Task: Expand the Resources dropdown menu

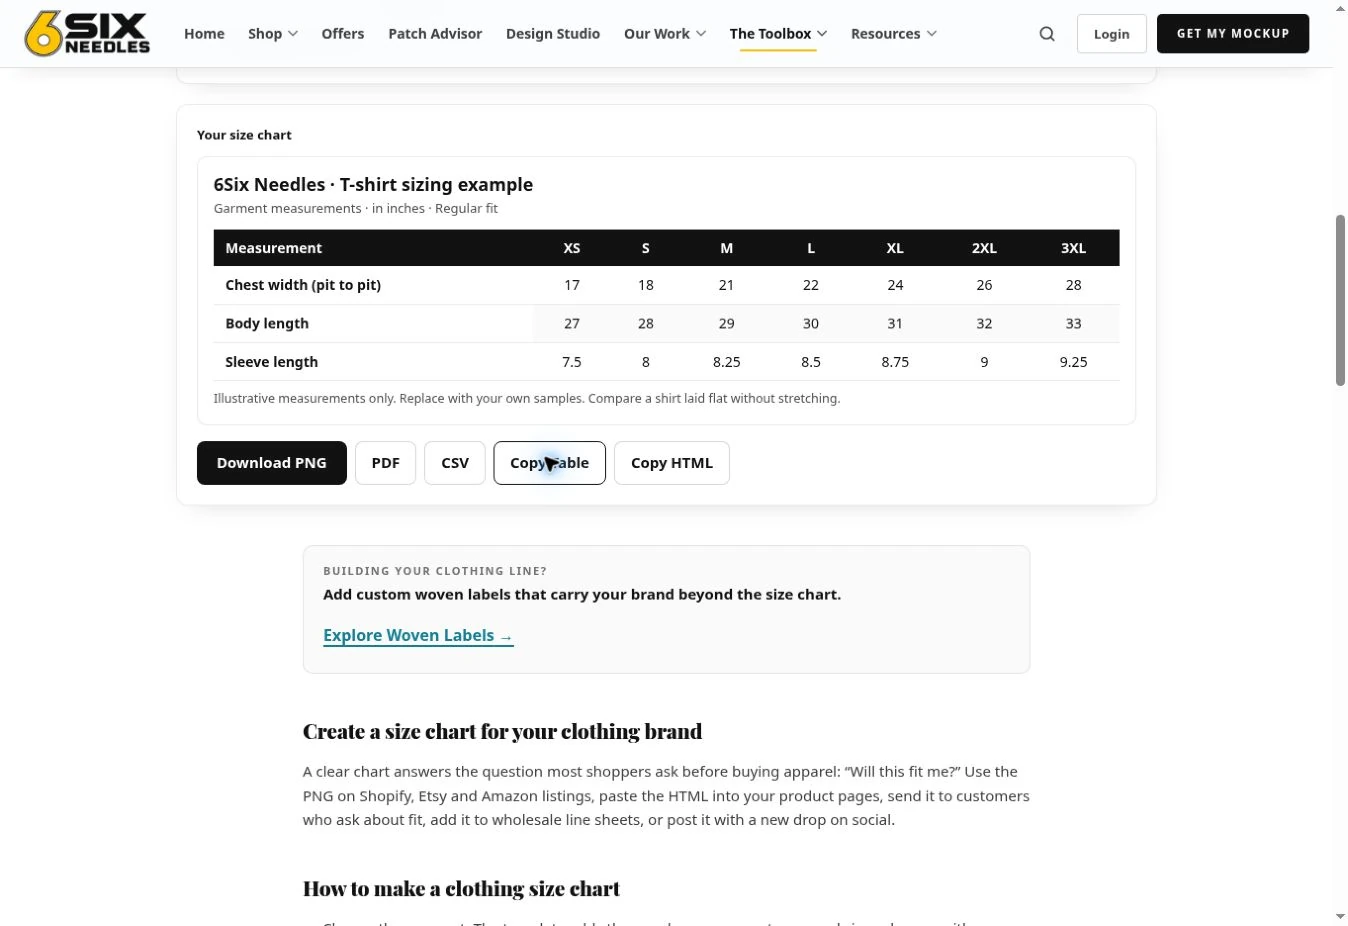Action: pos(894,34)
